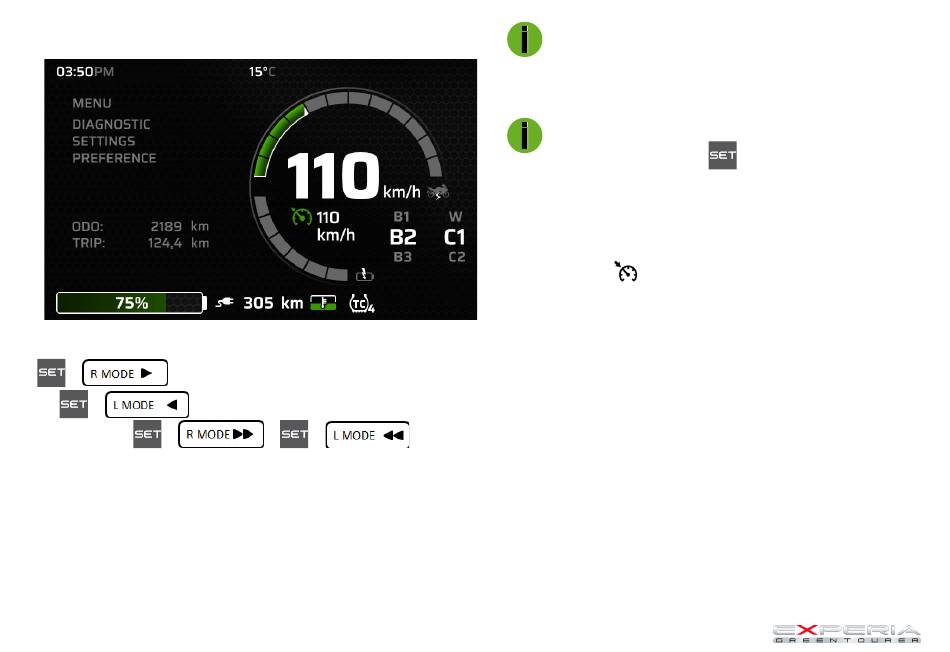Click the L MODE single arrow button
The height and width of the screenshot is (652, 950).
point(147,405)
